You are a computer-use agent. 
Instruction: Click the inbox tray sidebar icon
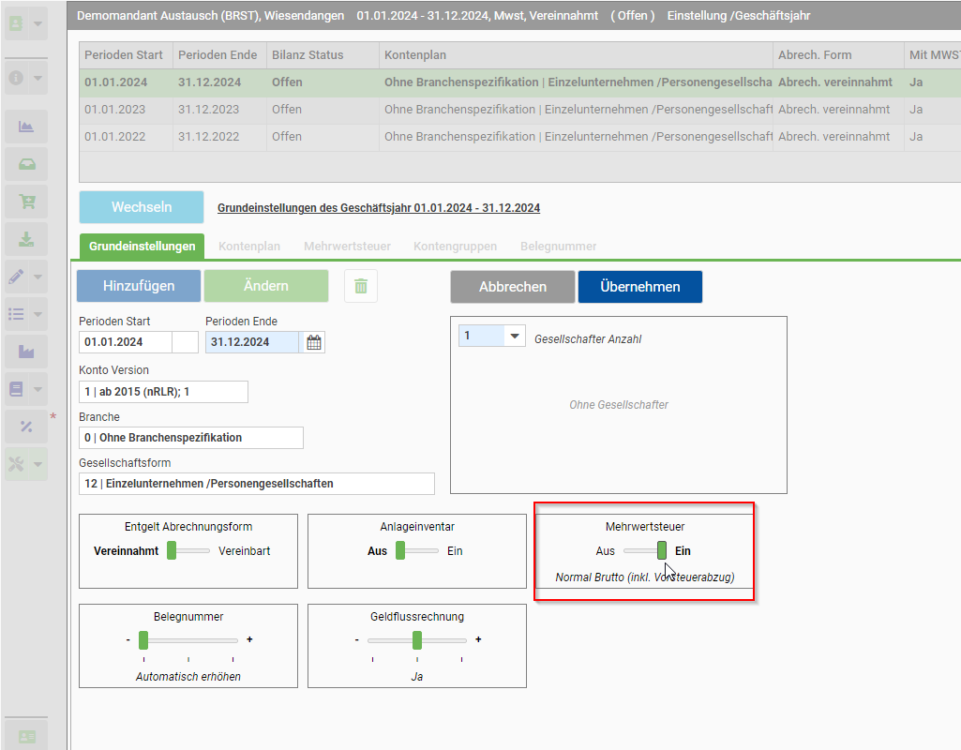pos(26,164)
